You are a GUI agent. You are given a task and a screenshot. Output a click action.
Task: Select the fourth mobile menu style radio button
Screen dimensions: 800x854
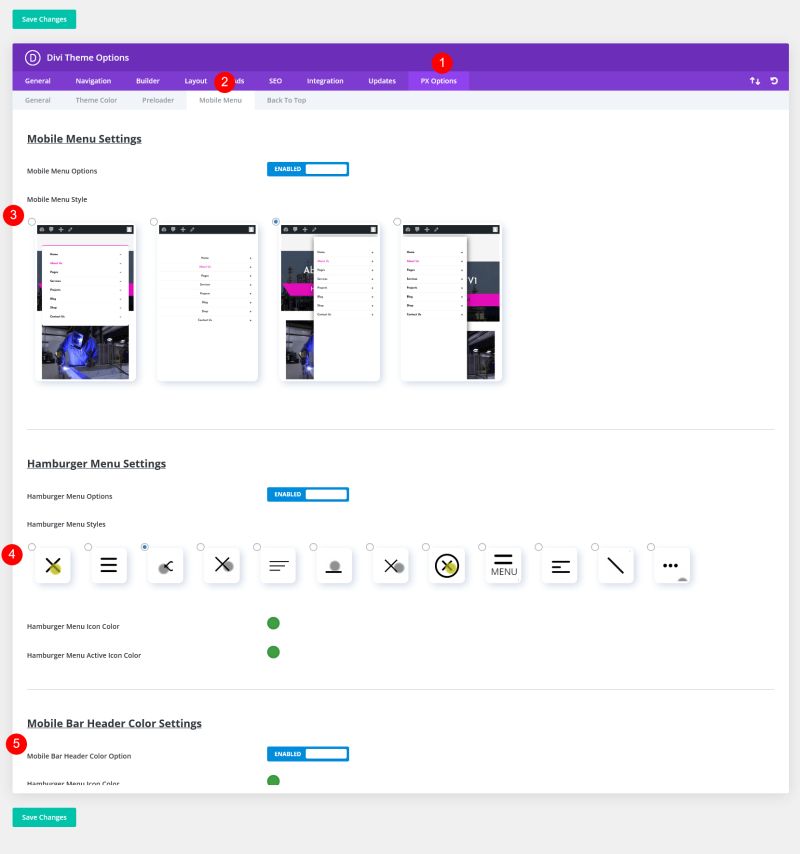coord(397,221)
